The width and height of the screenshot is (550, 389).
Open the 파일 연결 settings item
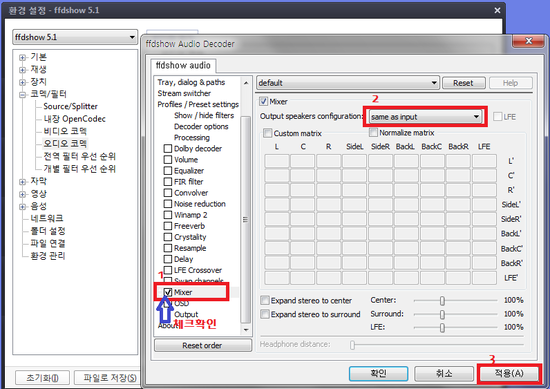pyautogui.click(x=48, y=243)
